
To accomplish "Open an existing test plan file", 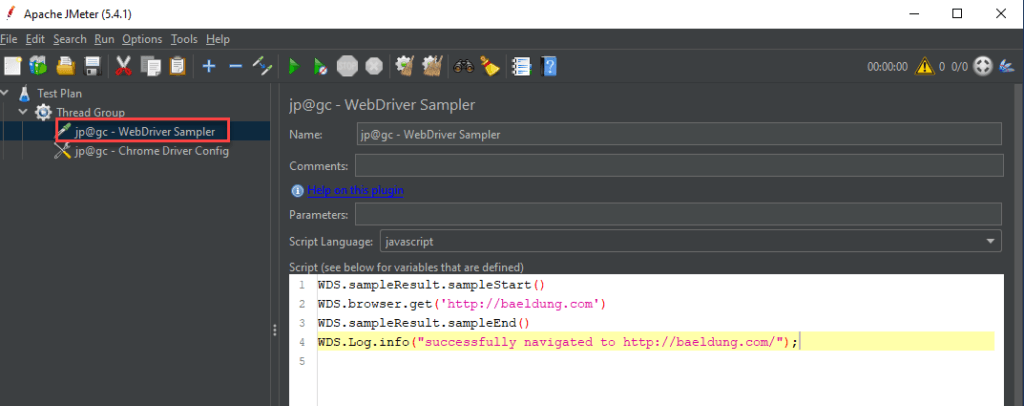I will 65,66.
